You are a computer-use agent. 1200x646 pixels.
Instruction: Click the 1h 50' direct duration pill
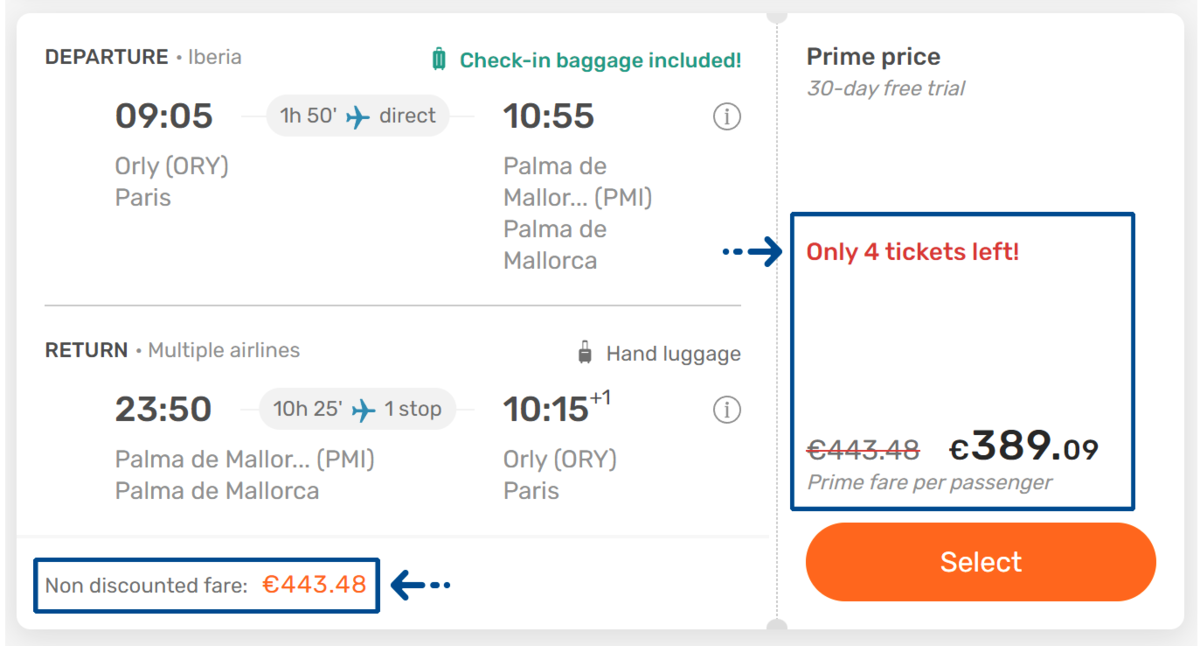[x=357, y=116]
